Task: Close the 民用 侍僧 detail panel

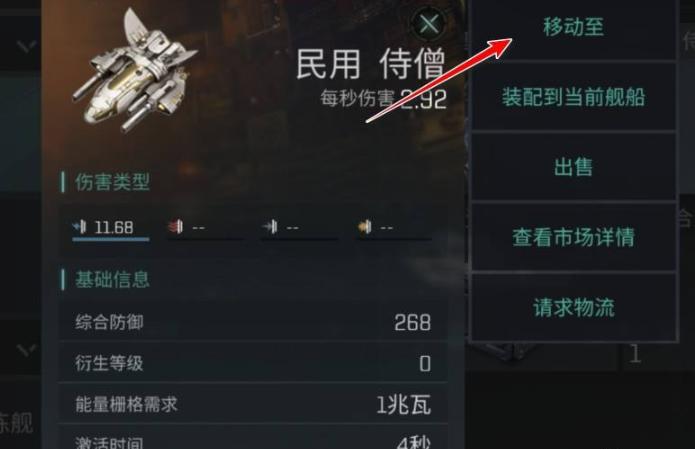Action: [429, 23]
